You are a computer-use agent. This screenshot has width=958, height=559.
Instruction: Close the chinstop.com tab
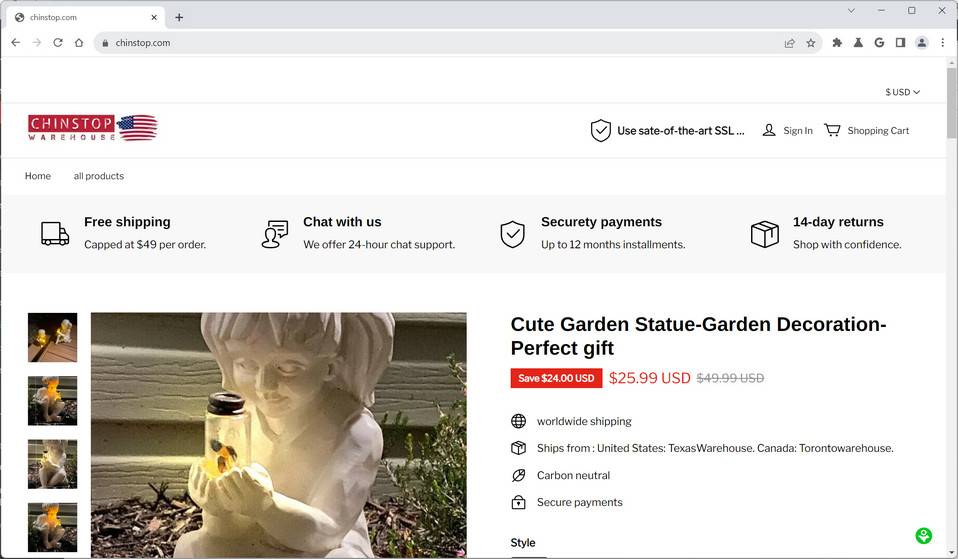pos(154,17)
